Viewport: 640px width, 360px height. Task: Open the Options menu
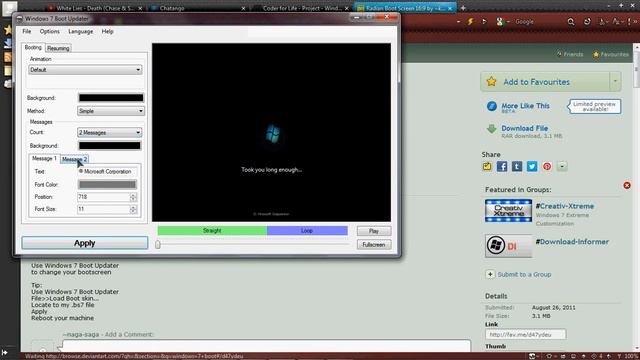pyautogui.click(x=49, y=31)
